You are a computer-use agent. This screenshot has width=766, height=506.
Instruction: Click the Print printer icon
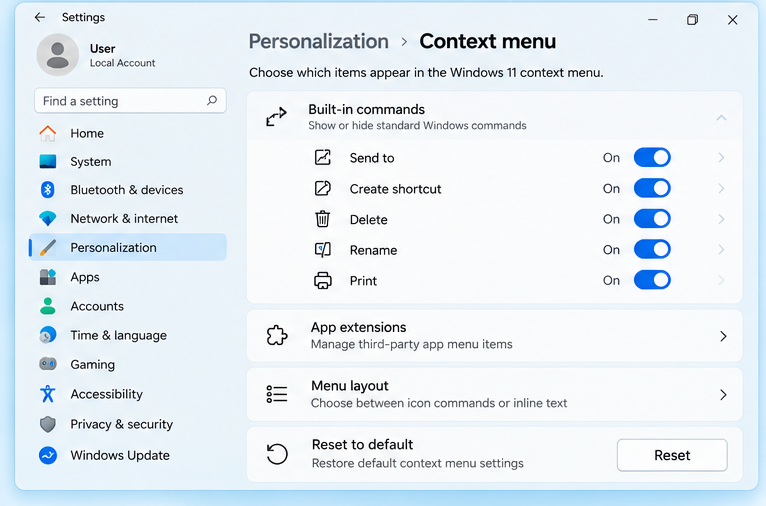pos(322,280)
